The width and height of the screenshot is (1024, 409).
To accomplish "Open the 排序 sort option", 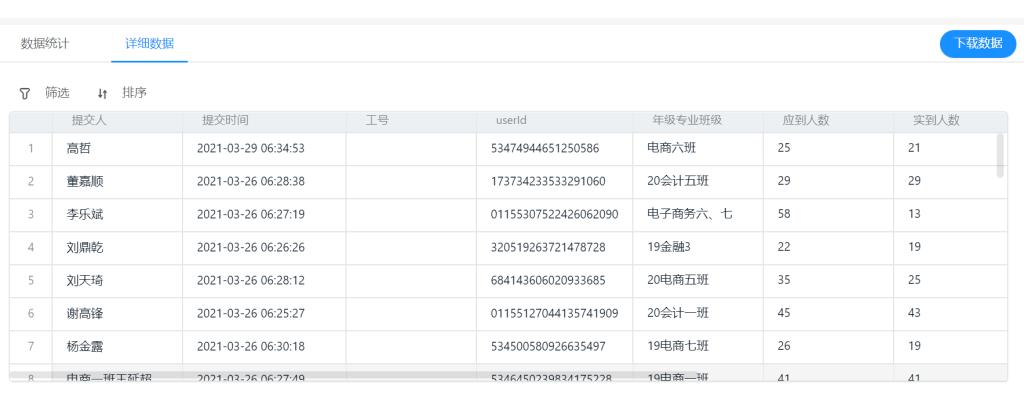I will pos(134,93).
